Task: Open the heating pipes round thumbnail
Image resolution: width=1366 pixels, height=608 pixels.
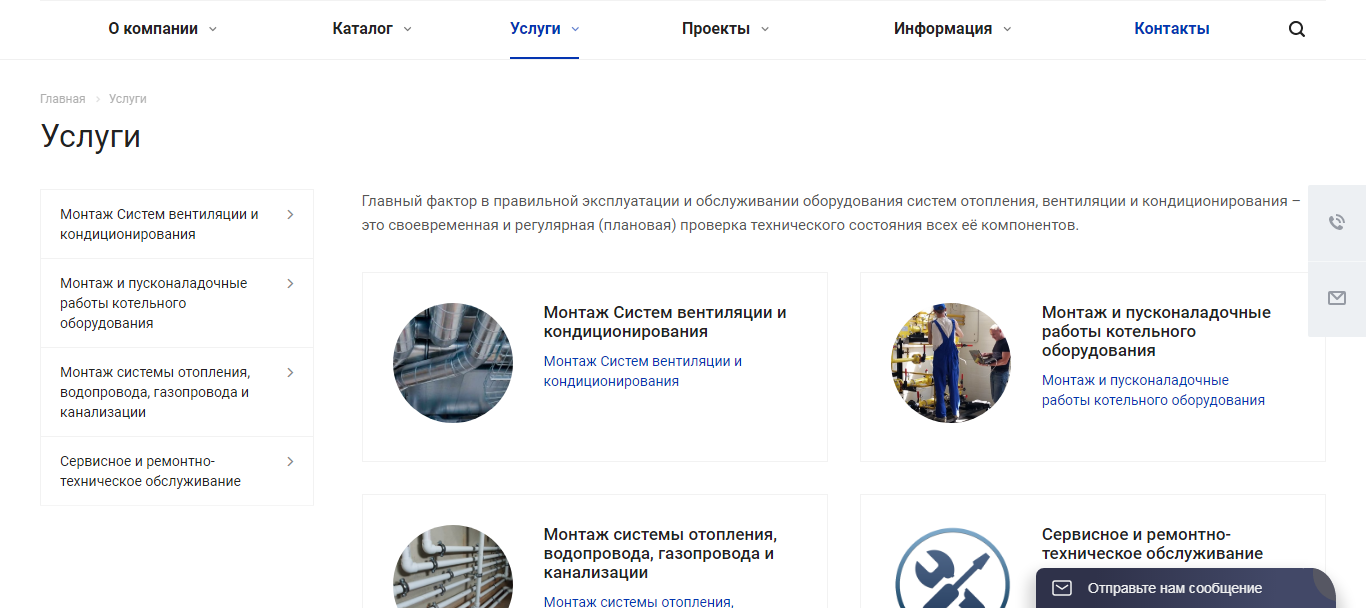Action: click(x=453, y=567)
